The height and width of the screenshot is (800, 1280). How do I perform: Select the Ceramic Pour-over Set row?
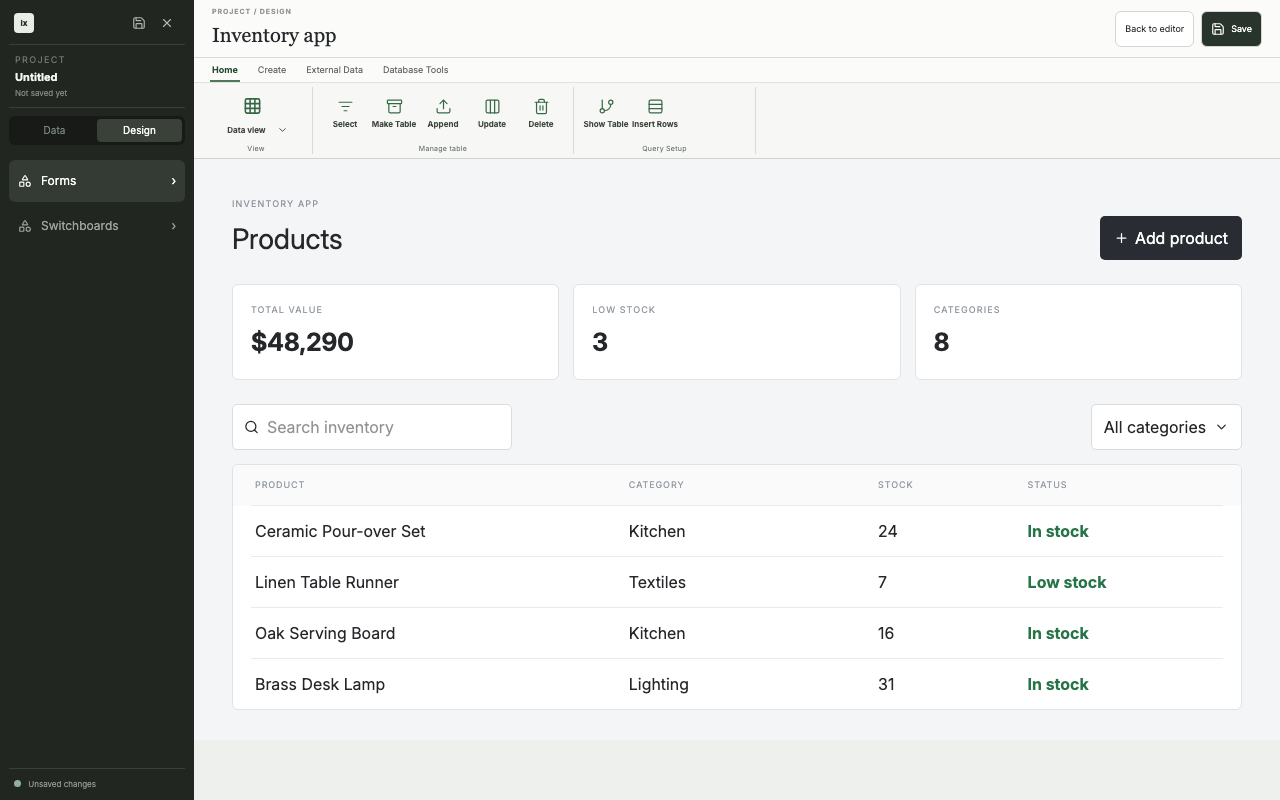[x=737, y=531]
